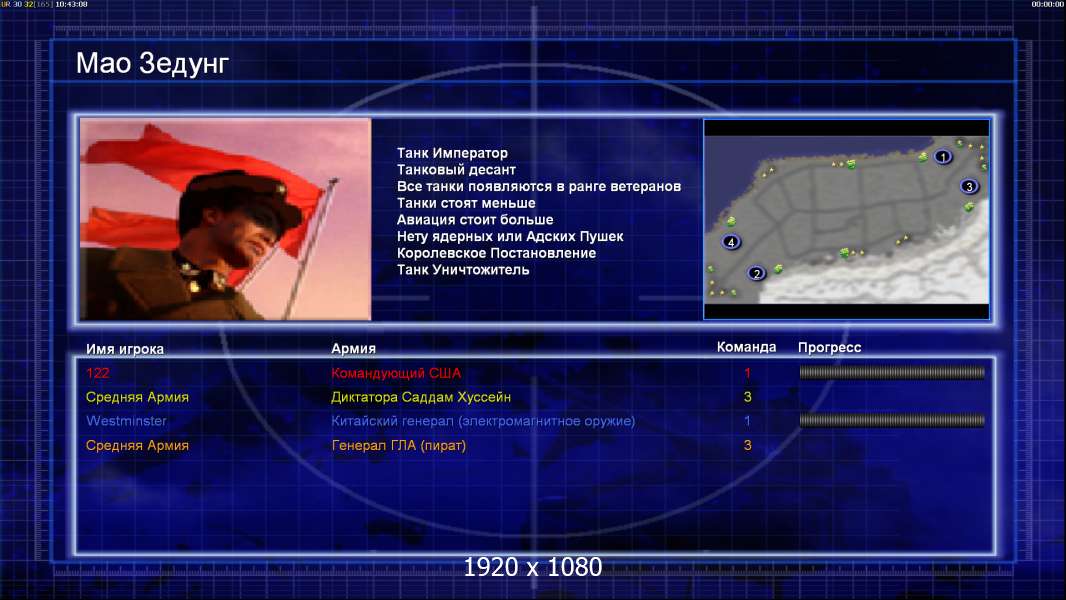
Task: Click 'Танки стоят меньше' line
Action: [x=466, y=203]
